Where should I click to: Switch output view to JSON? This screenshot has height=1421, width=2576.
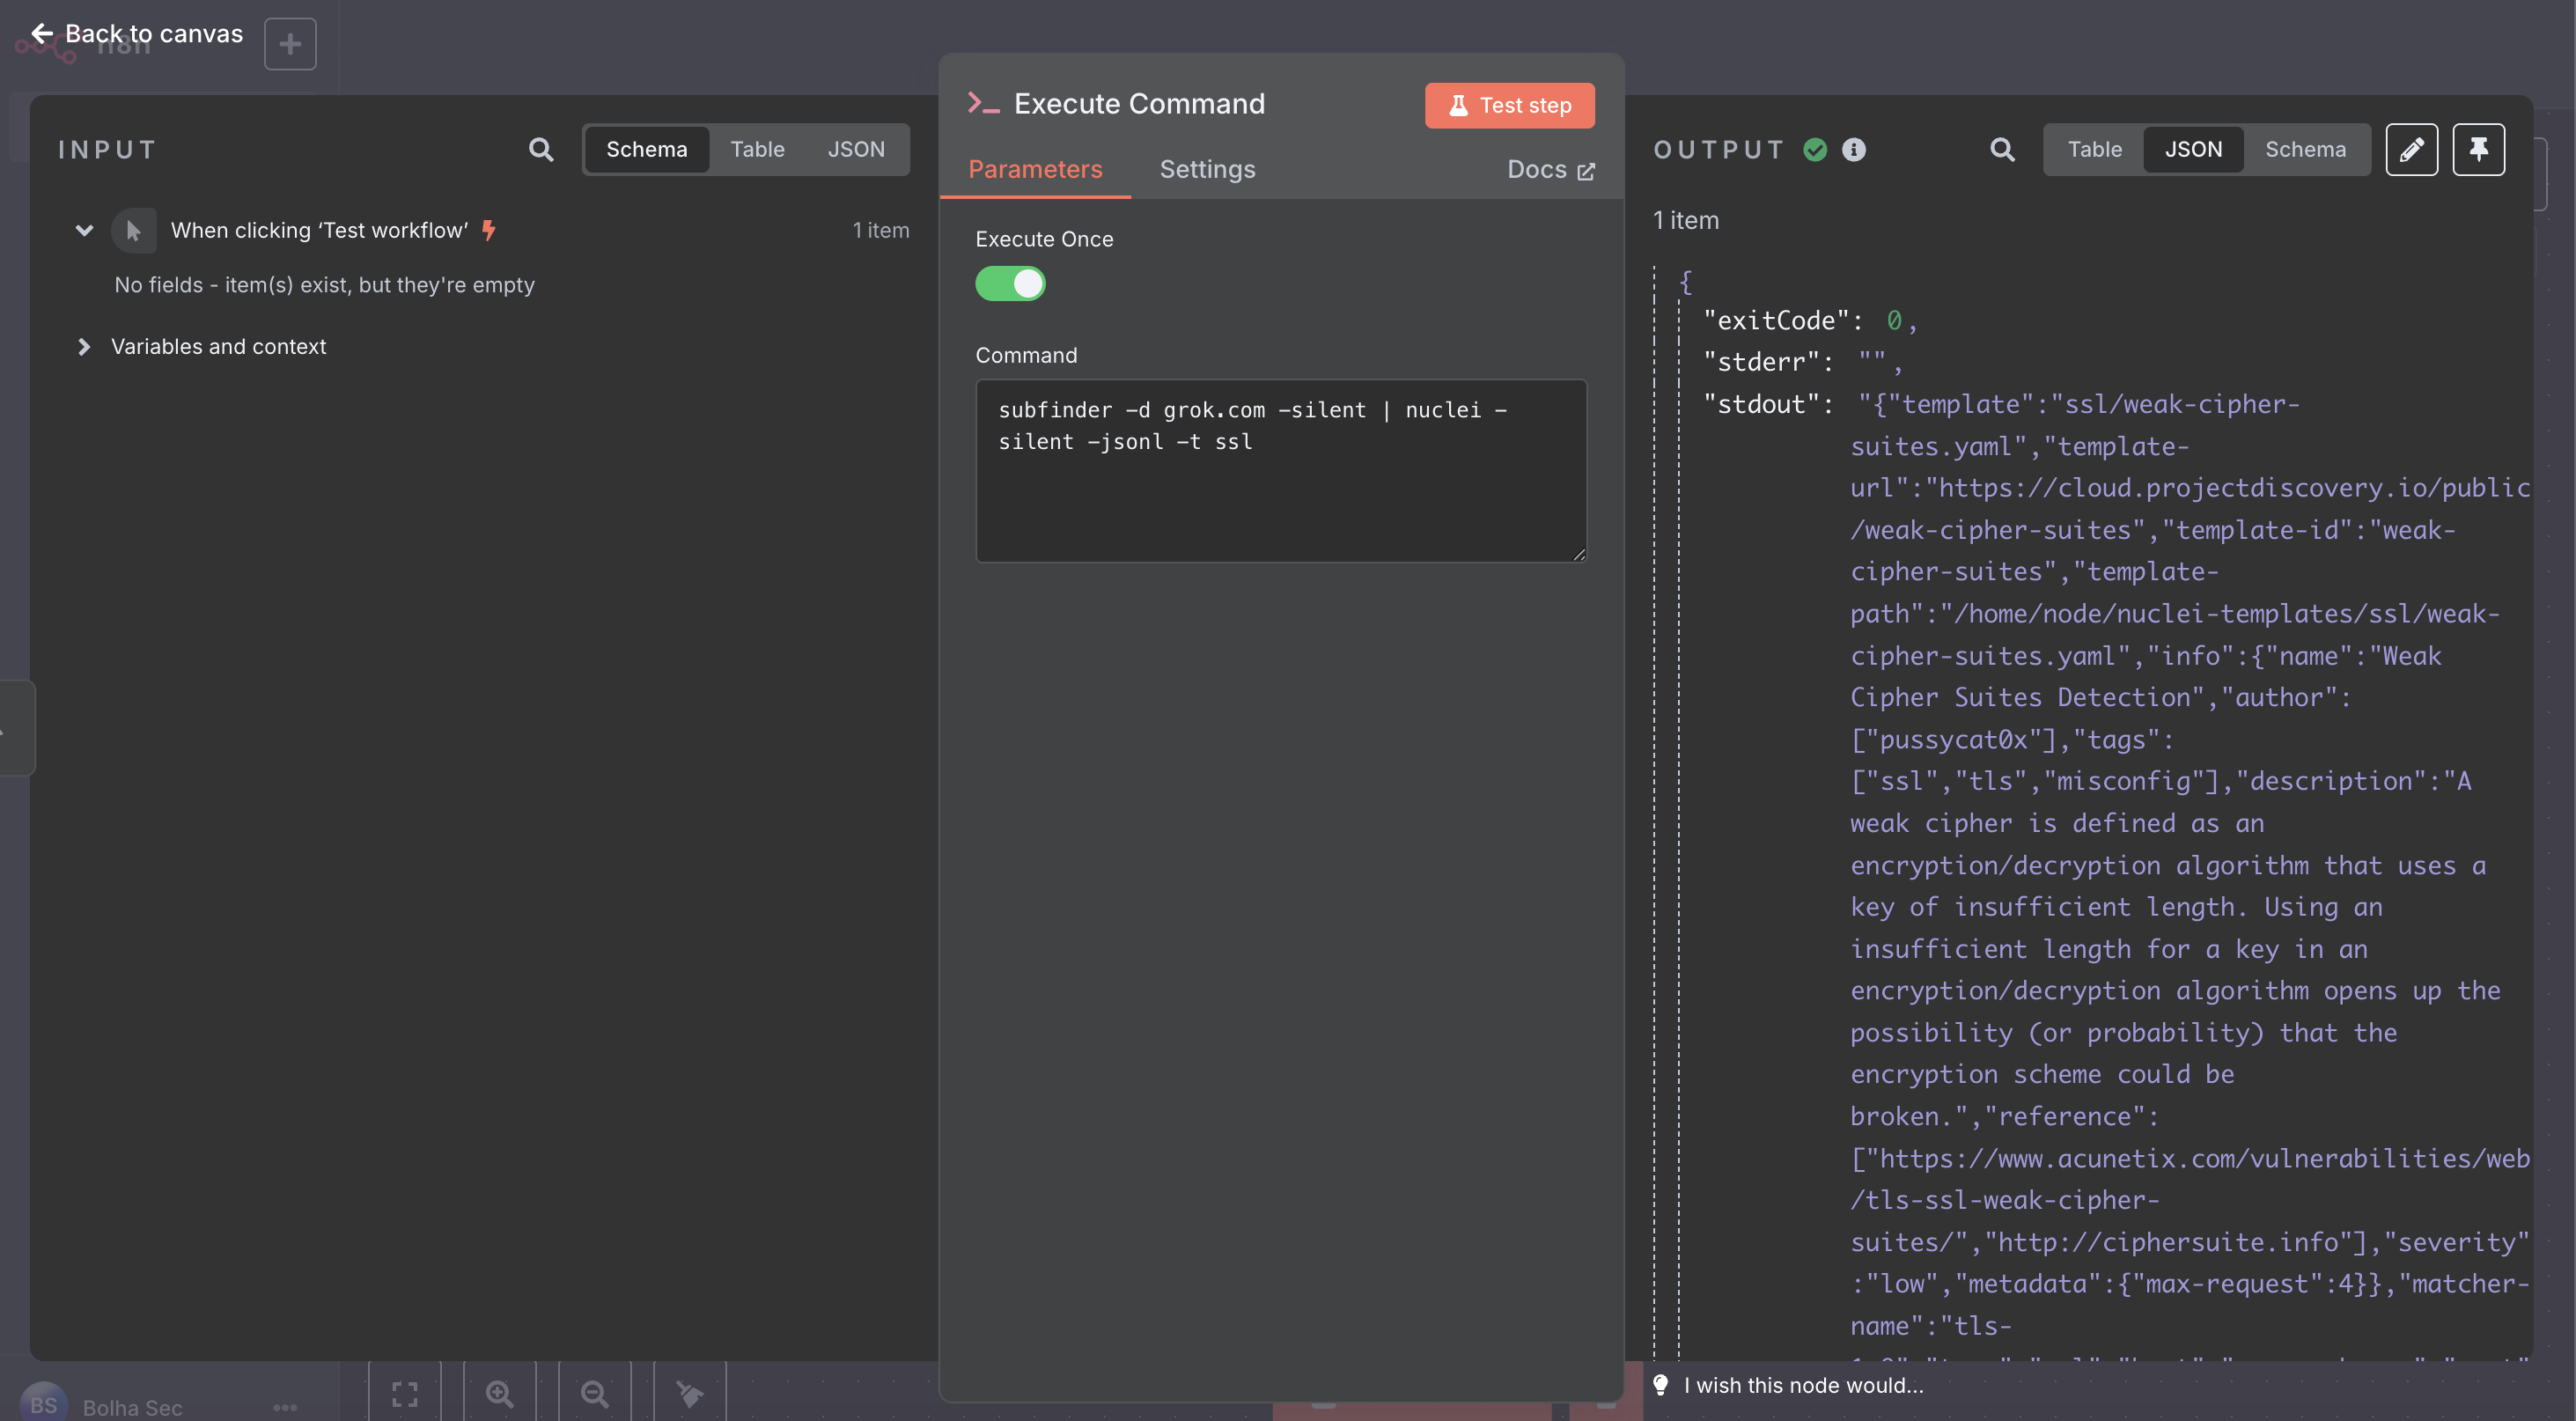tap(2193, 150)
